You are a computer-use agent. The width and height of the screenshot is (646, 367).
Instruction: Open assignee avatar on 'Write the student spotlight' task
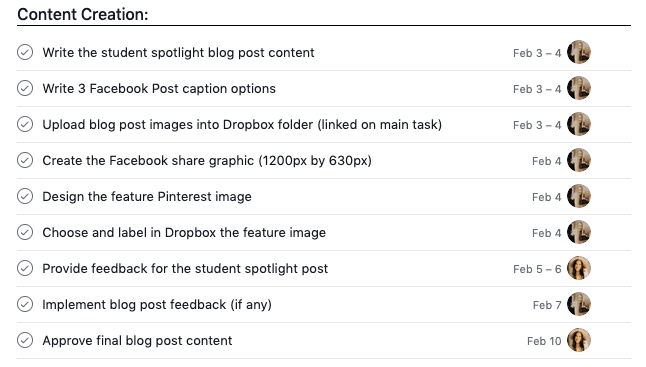click(x=579, y=52)
